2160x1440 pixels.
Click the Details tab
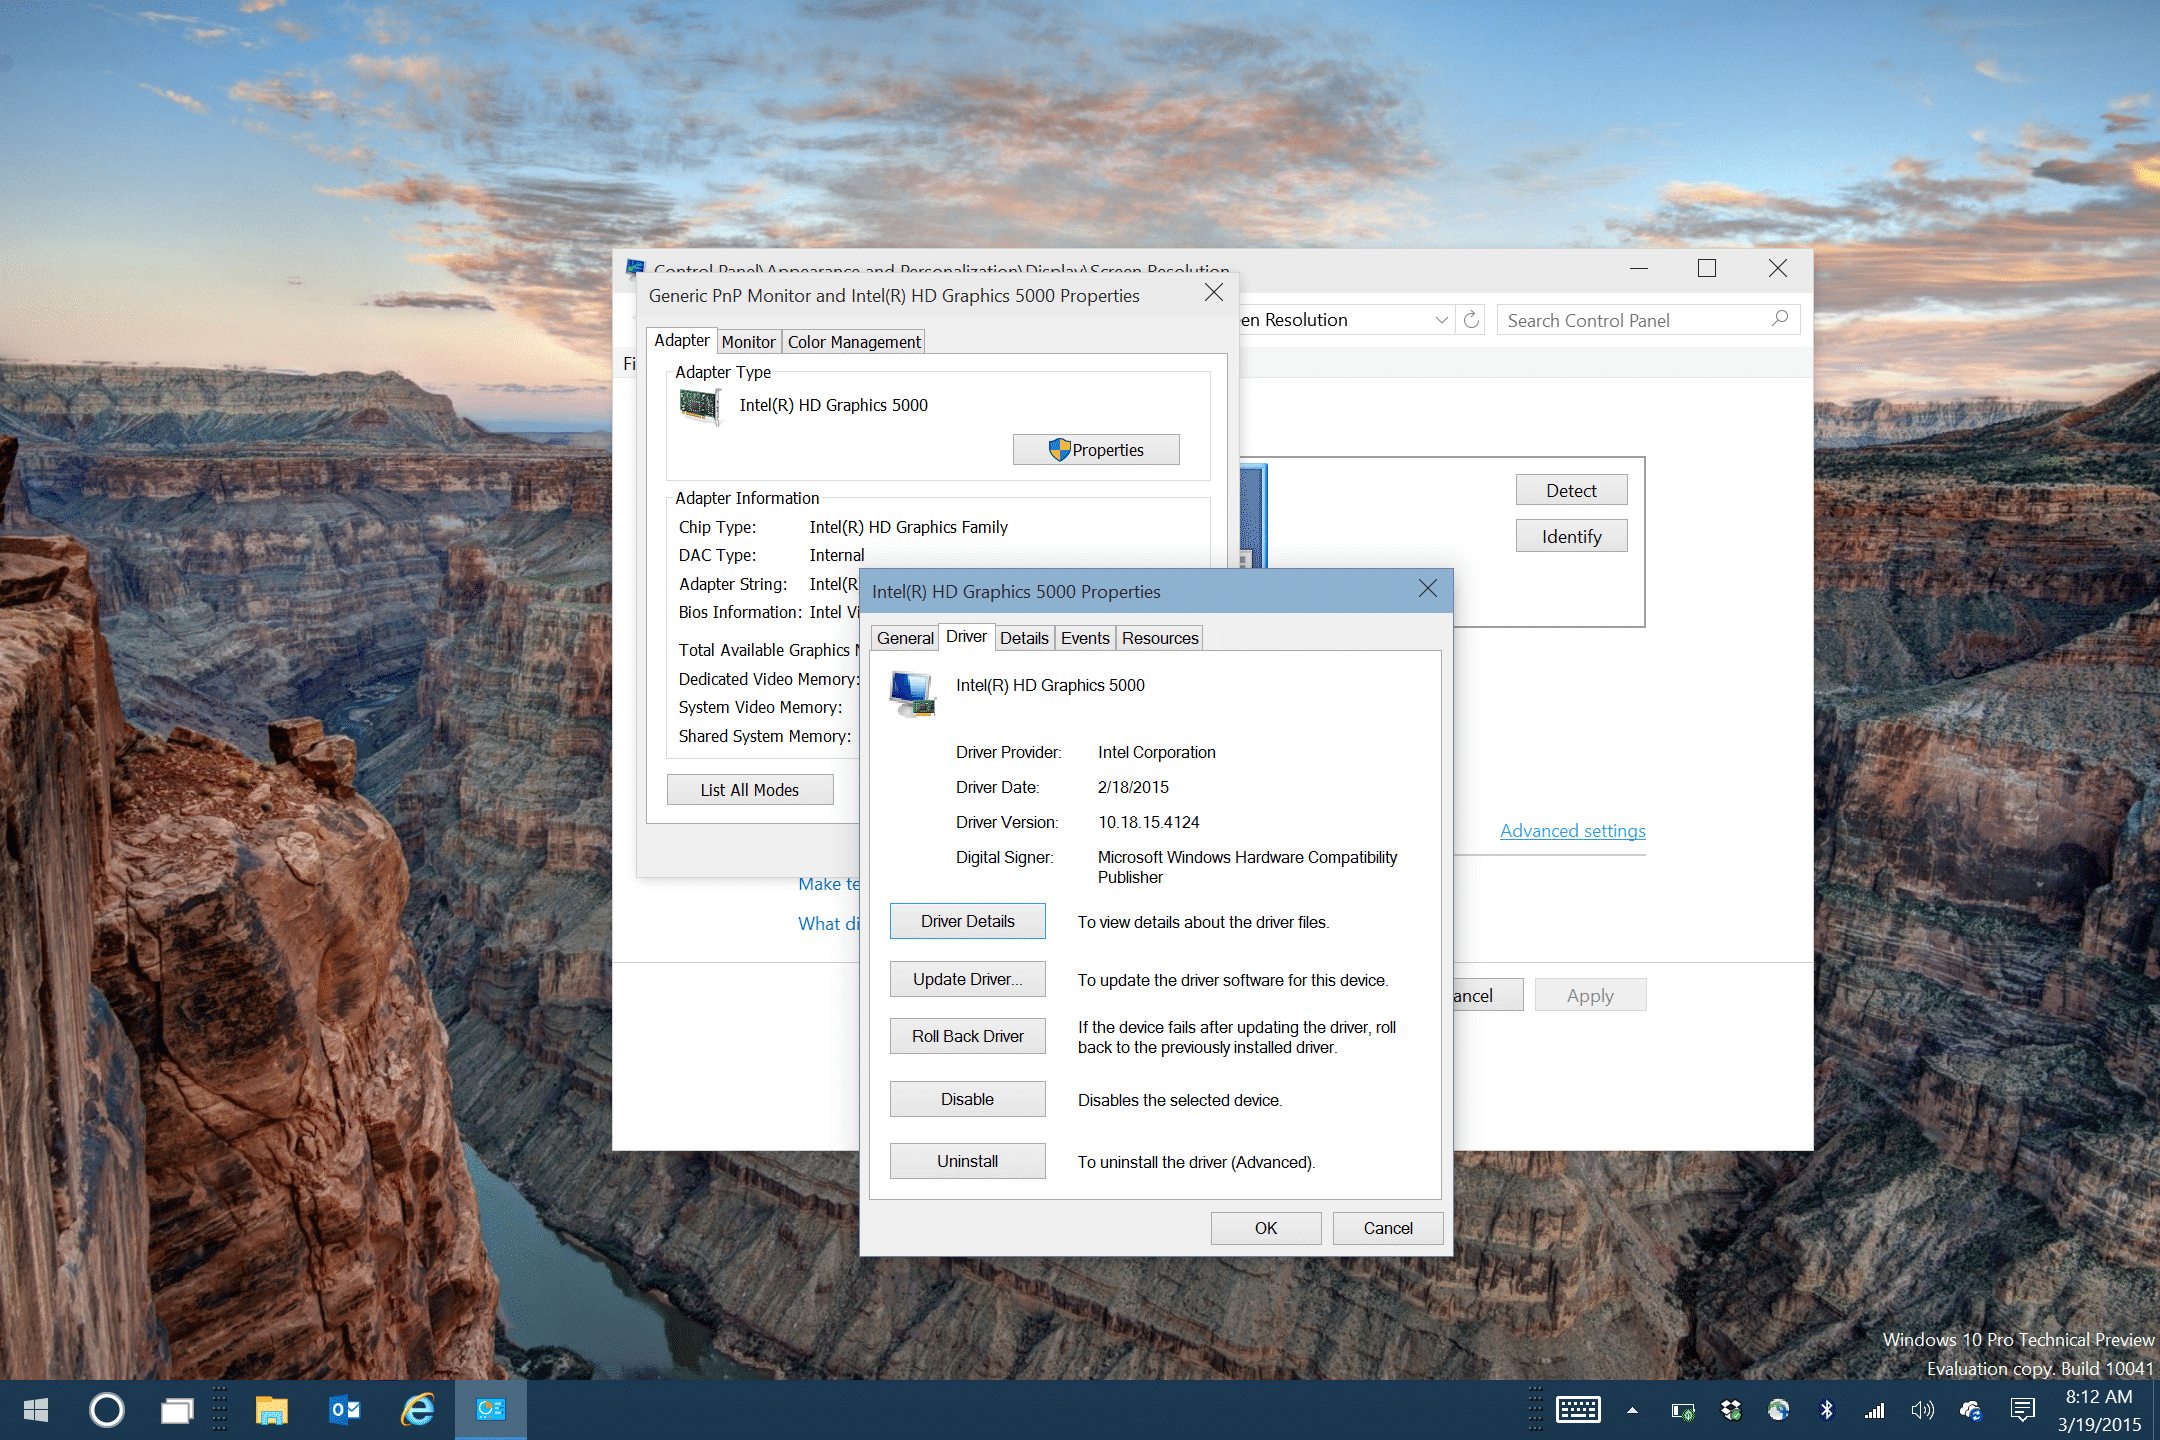pos(1024,638)
